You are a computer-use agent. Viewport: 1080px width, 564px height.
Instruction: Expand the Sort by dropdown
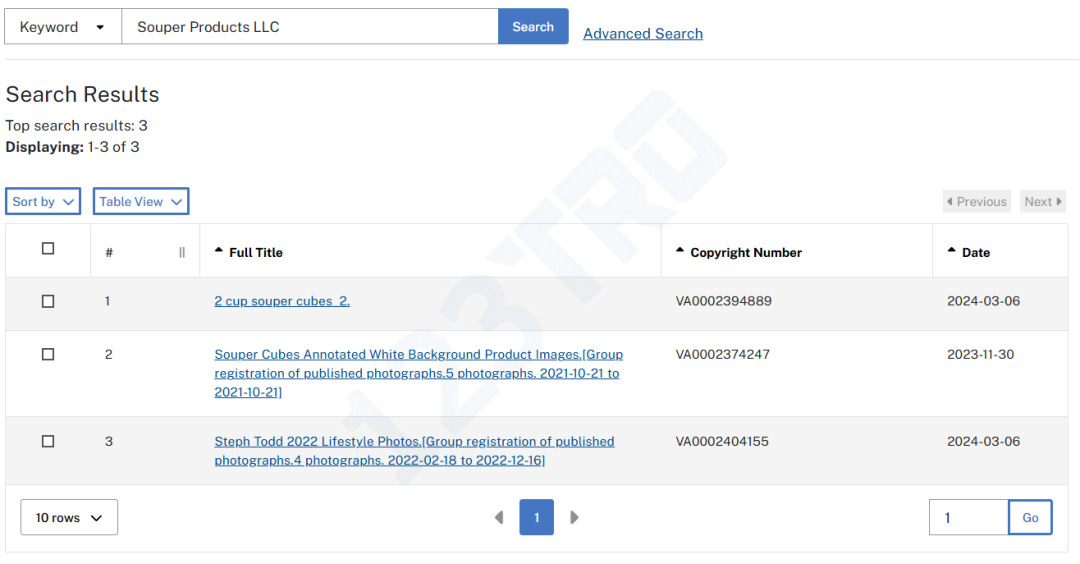pos(43,202)
